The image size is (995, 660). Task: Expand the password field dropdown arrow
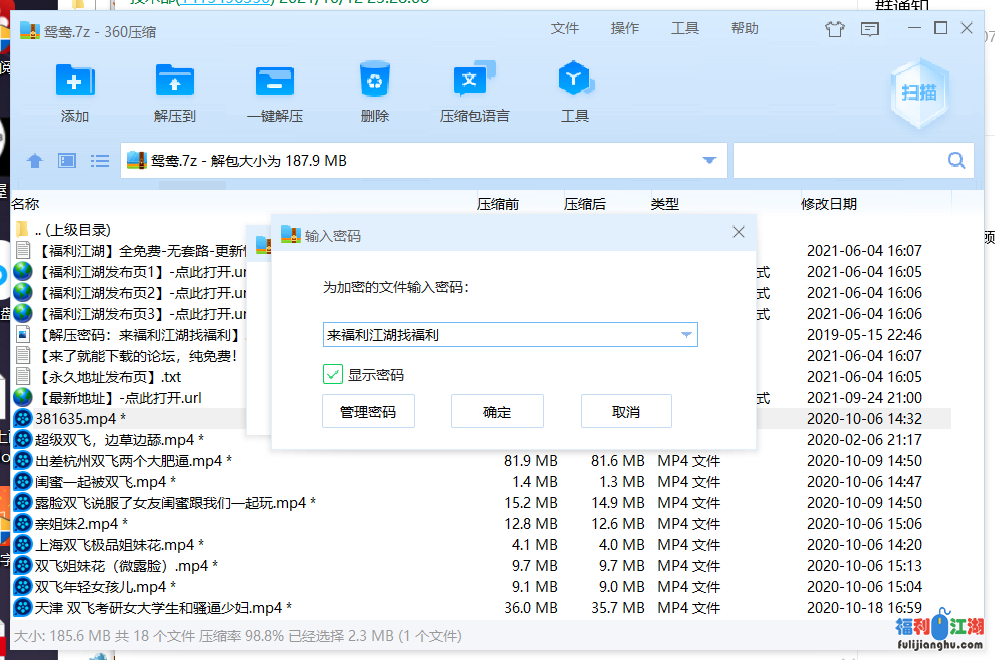(686, 335)
